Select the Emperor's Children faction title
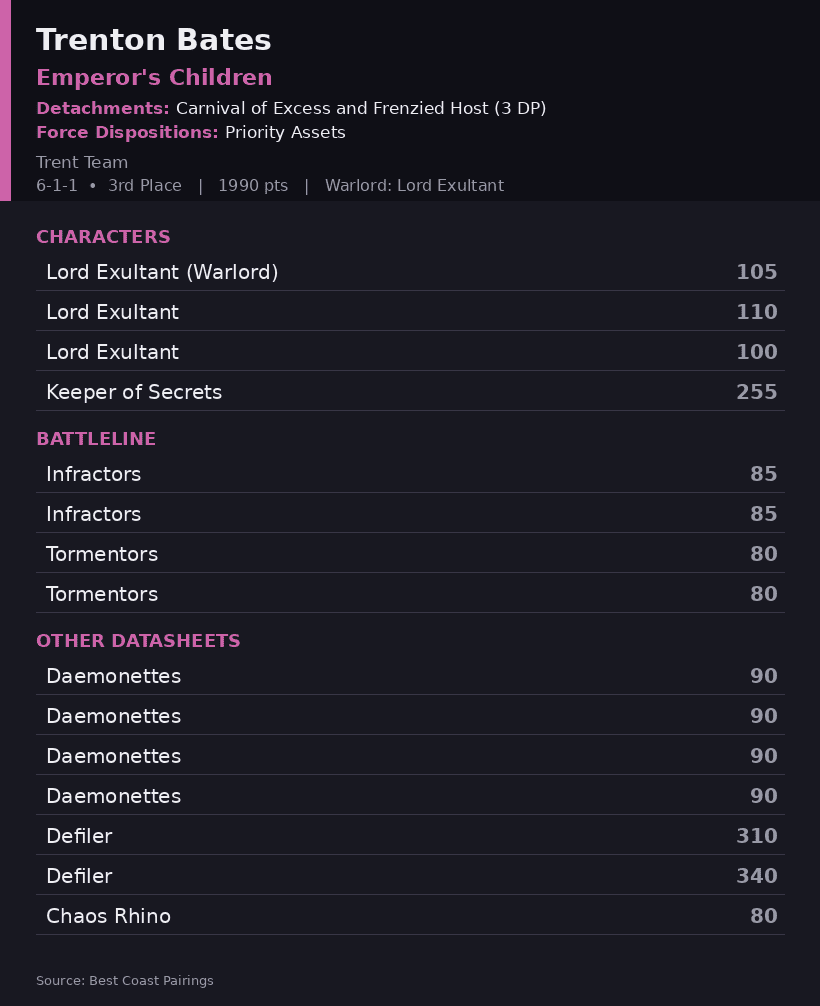820x1006 pixels. (x=154, y=78)
